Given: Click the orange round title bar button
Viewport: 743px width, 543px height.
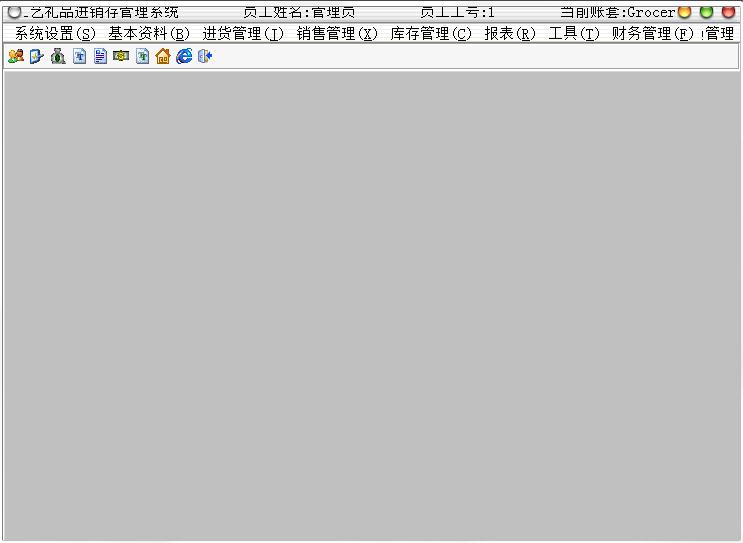Looking at the screenshot, I should click(685, 12).
